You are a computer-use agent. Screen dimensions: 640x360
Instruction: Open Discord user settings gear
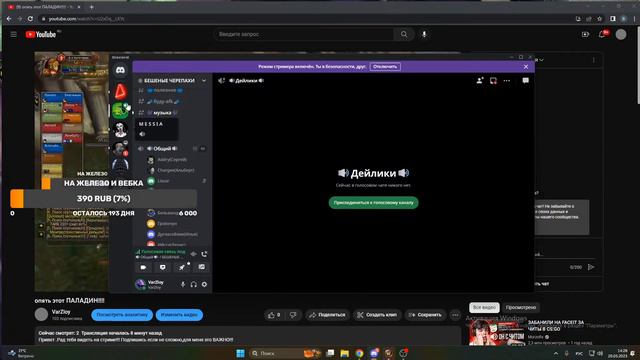[x=204, y=284]
